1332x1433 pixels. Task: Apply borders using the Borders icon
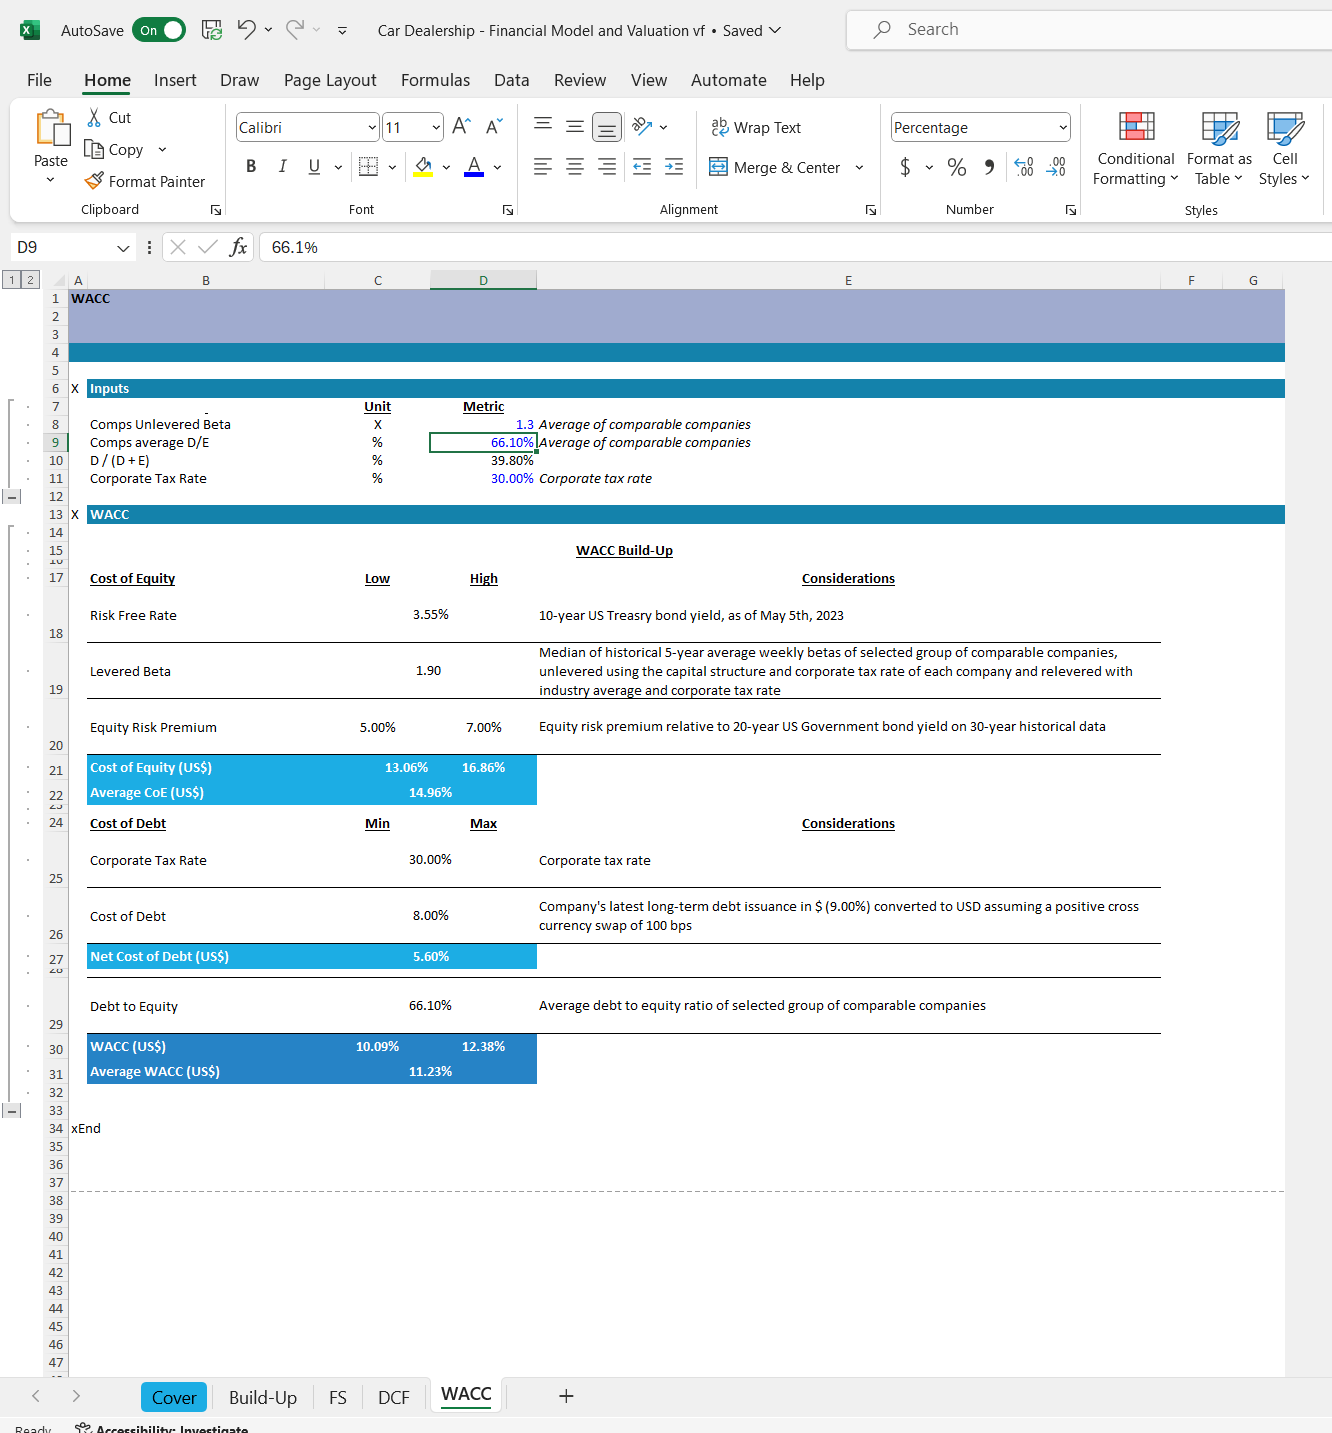pyautogui.click(x=368, y=167)
